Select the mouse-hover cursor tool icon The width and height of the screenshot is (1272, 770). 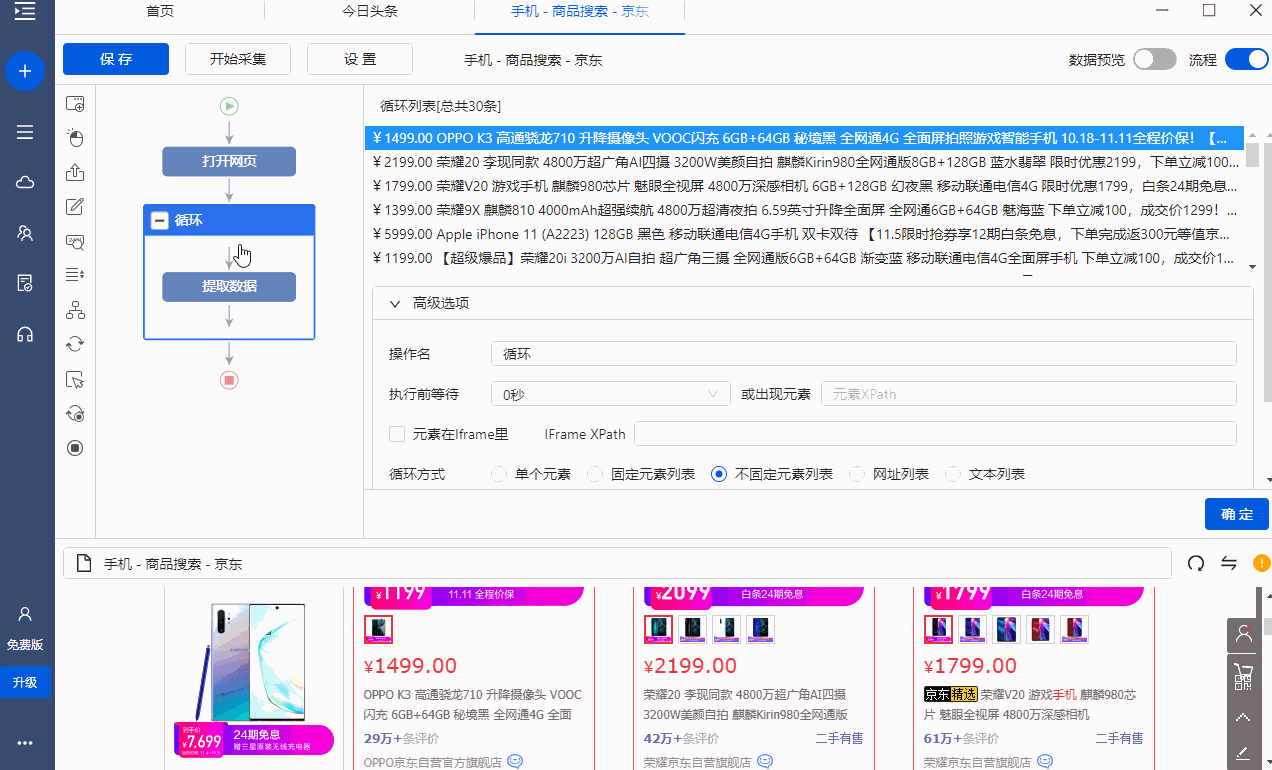(x=75, y=379)
